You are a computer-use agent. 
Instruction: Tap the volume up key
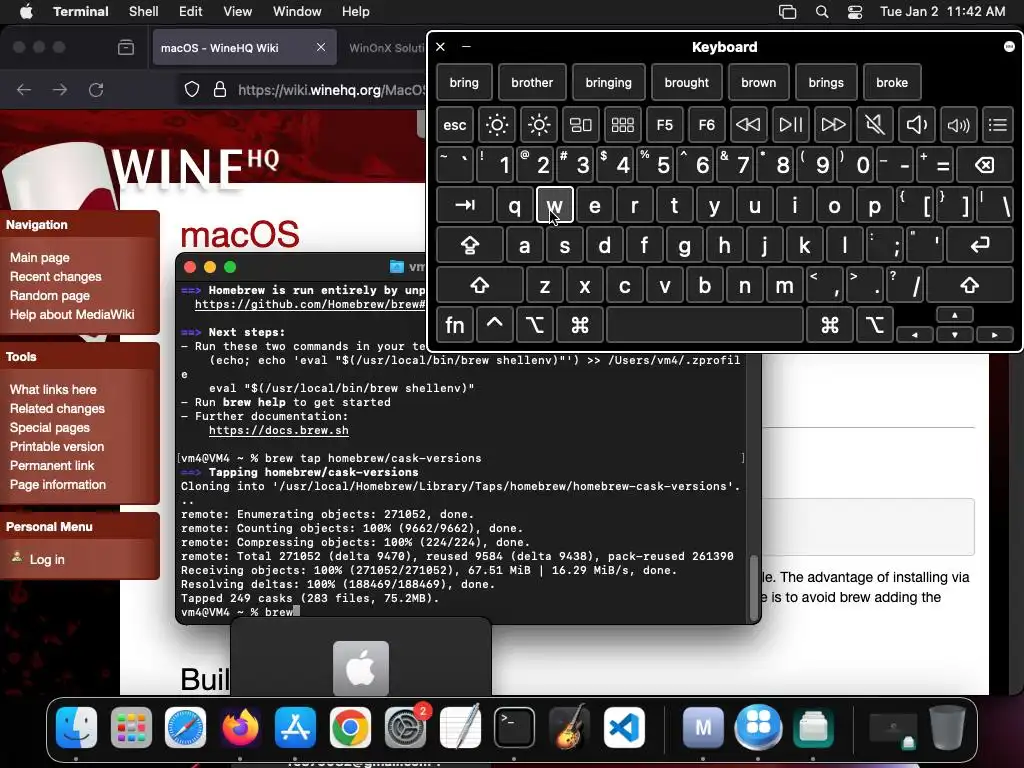click(x=958, y=125)
